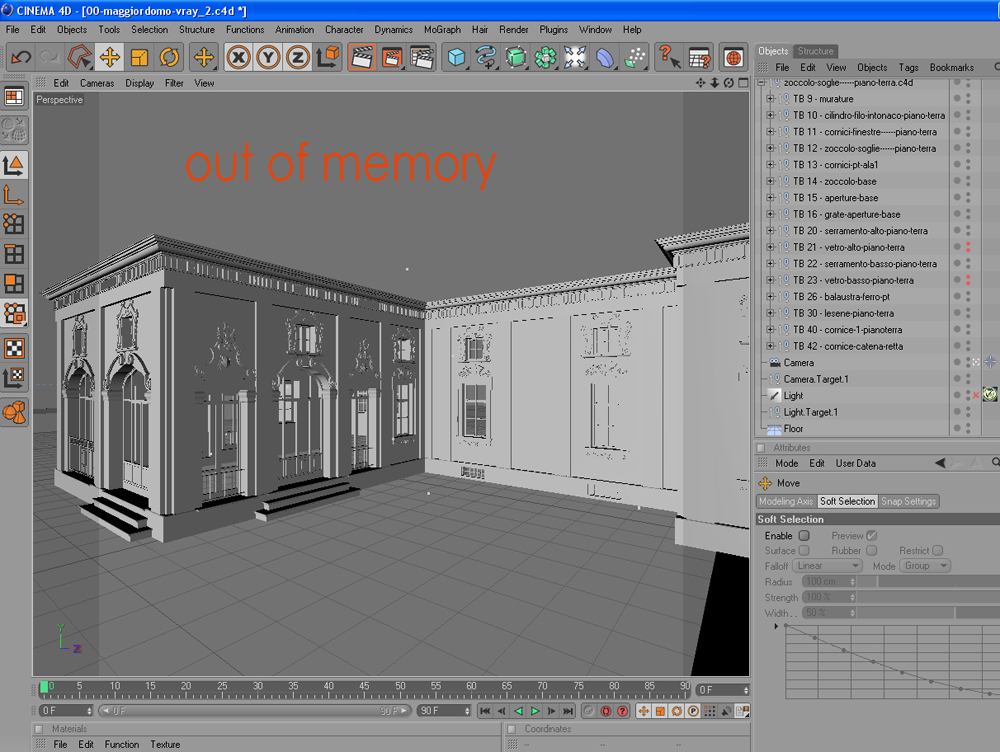Screen dimensions: 1000x752
Task: Toggle Y axis lock
Action: (268, 58)
